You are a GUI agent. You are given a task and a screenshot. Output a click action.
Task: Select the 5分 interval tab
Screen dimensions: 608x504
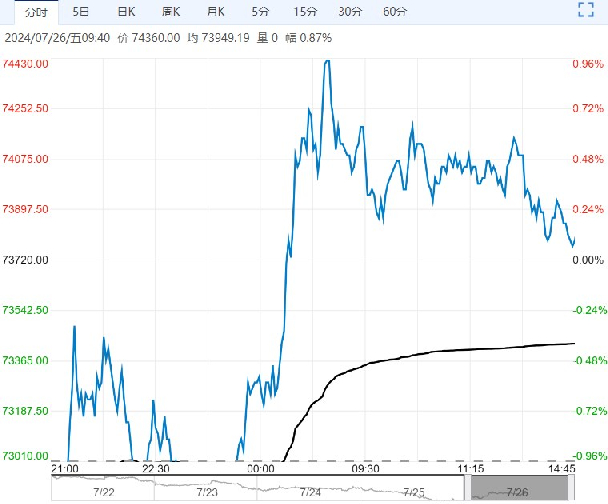[x=260, y=12]
